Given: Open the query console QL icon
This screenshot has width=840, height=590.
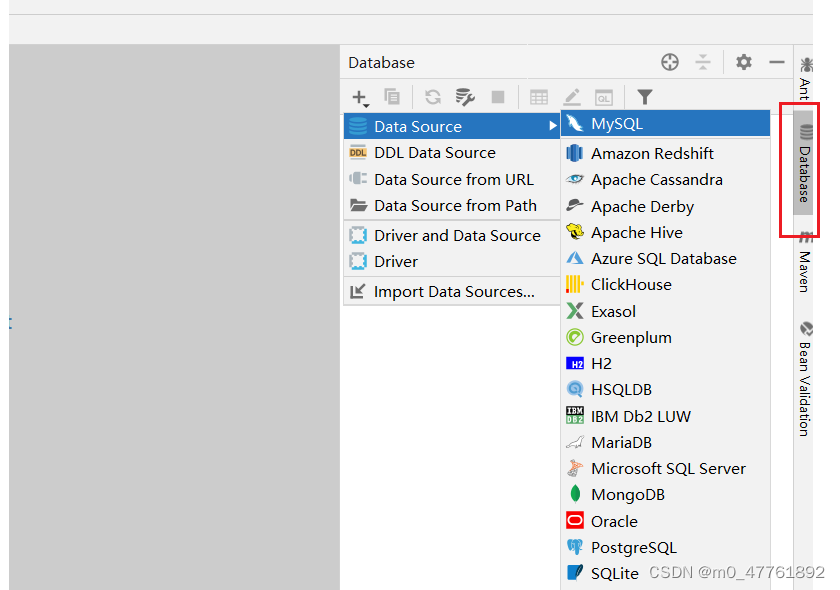Looking at the screenshot, I should (604, 98).
